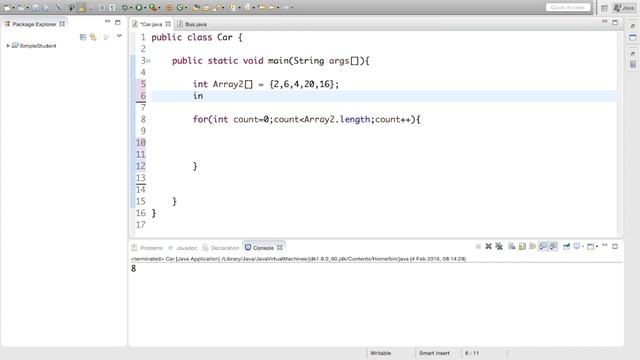Click the Display Selected Console icon
Screen dimensions: 640x360
click(x=577, y=247)
